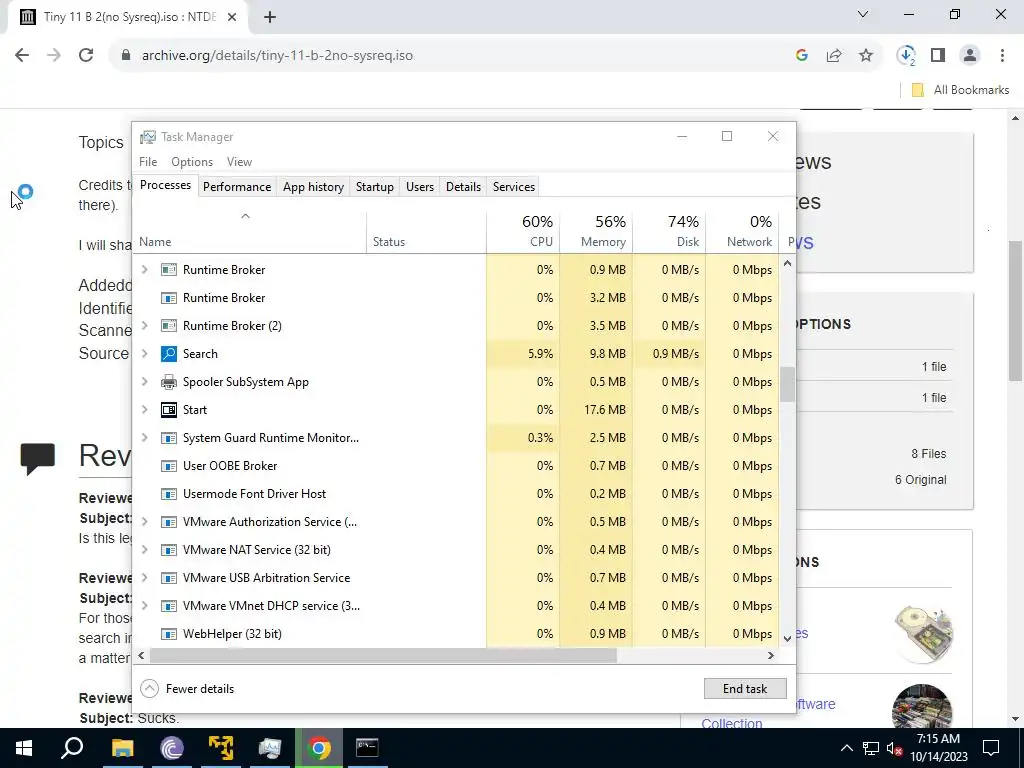1024x768 pixels.
Task: Click the Task Manager title bar icon
Action: click(x=148, y=136)
